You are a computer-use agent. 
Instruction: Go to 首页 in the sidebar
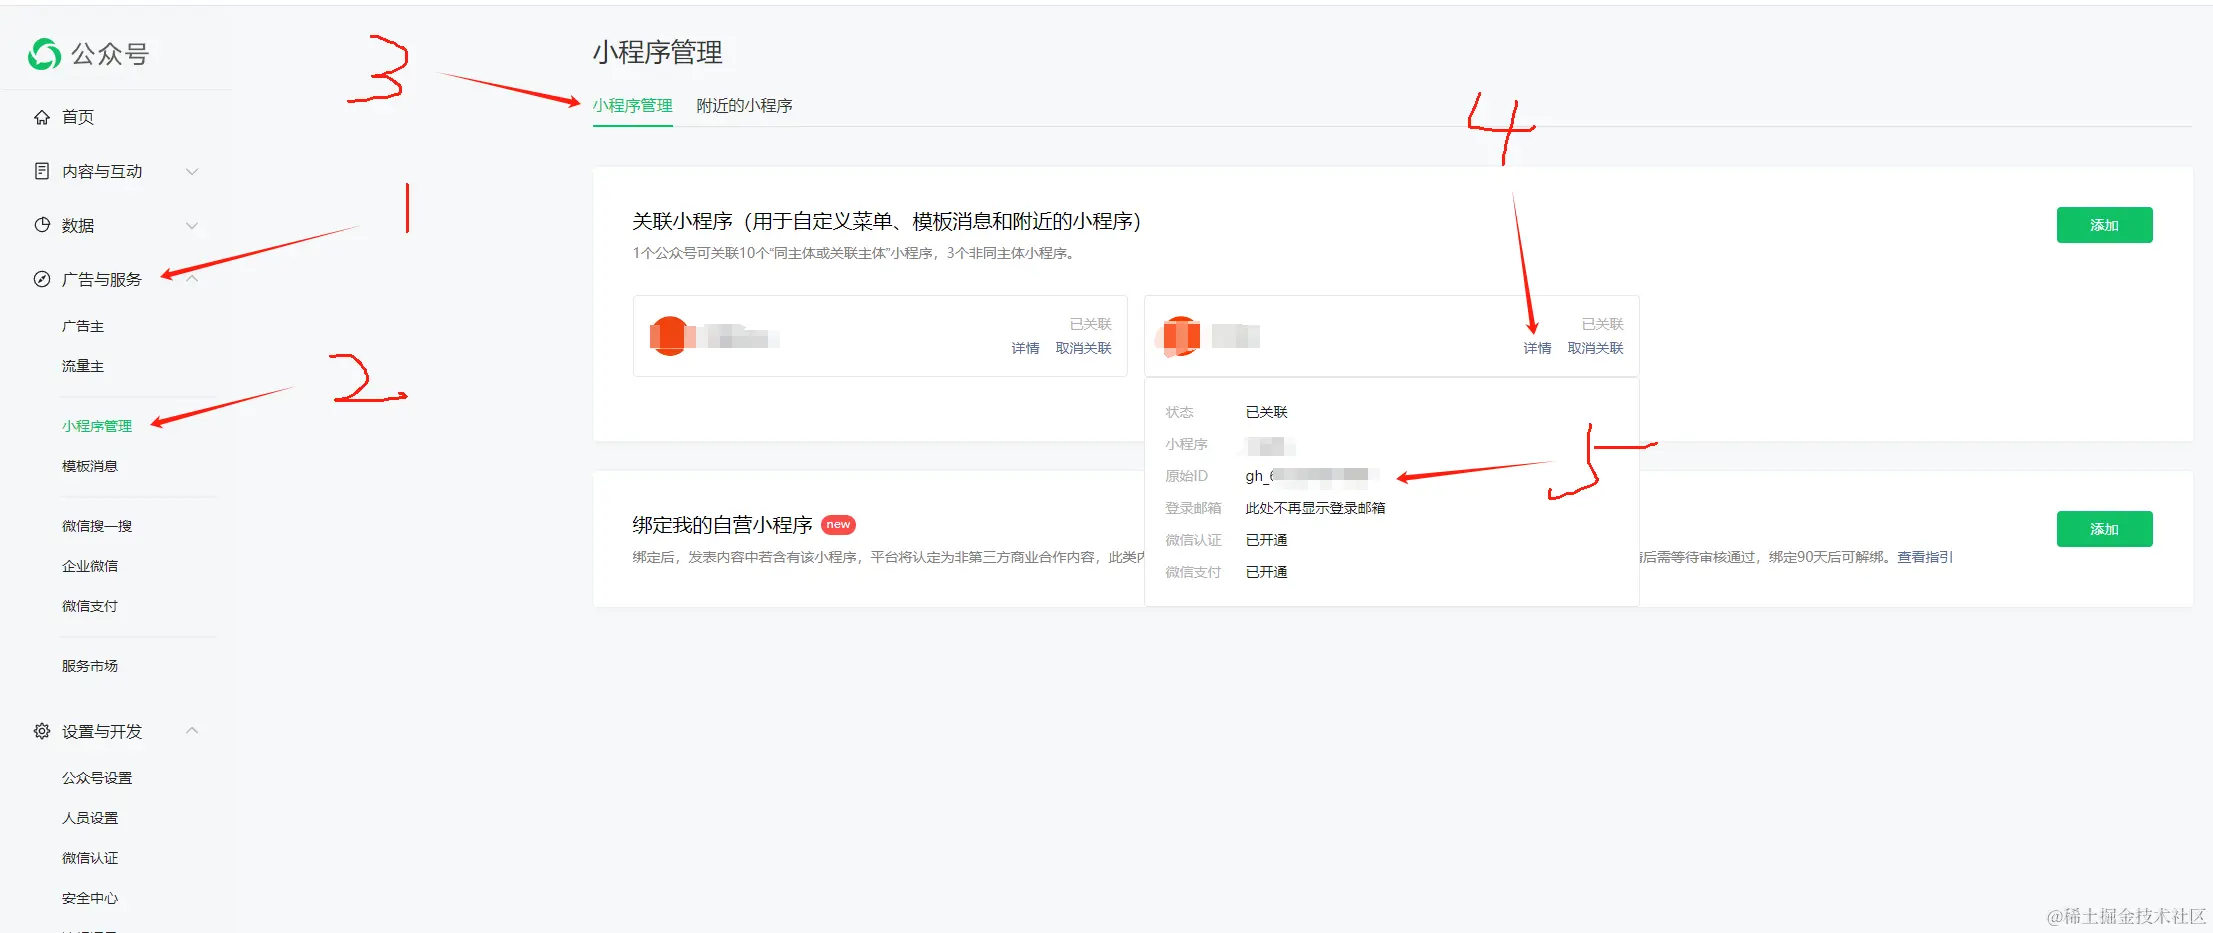point(78,117)
